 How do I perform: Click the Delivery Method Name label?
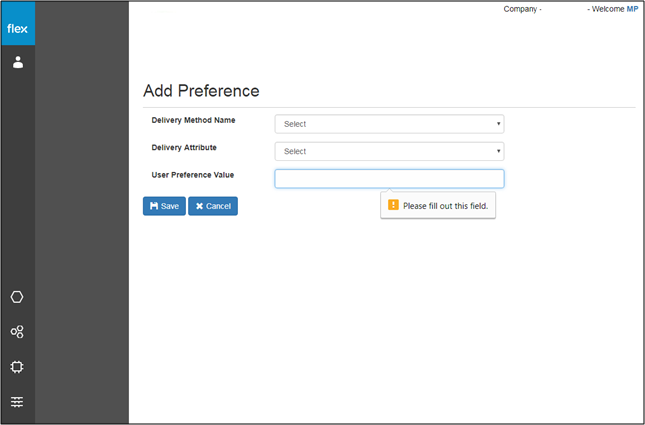click(193, 120)
